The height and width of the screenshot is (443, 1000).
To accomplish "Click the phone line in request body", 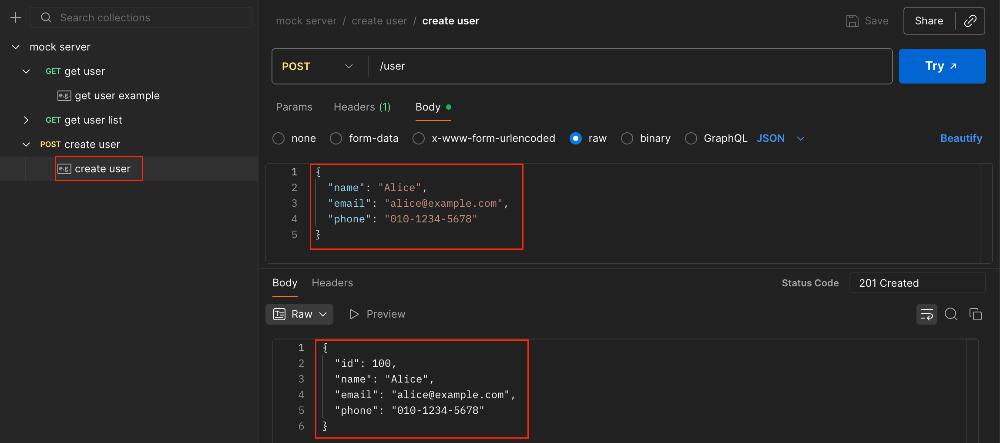I will [402, 219].
